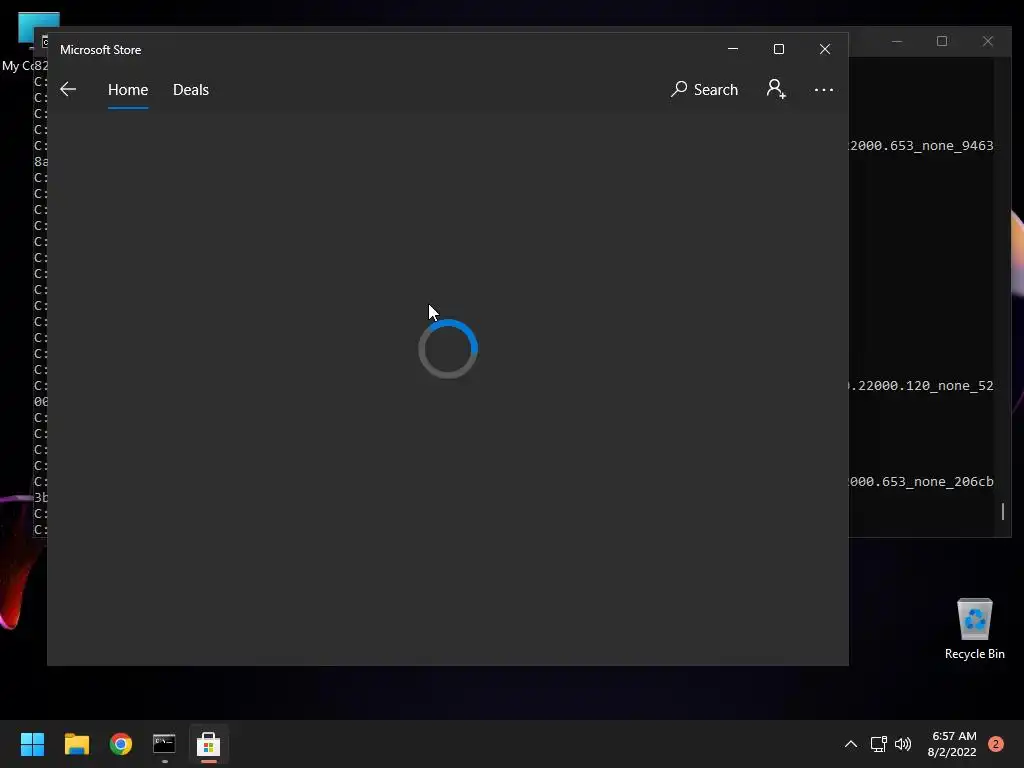Image resolution: width=1024 pixels, height=768 pixels.
Task: Open the volume speaker tray icon
Action: [903, 744]
